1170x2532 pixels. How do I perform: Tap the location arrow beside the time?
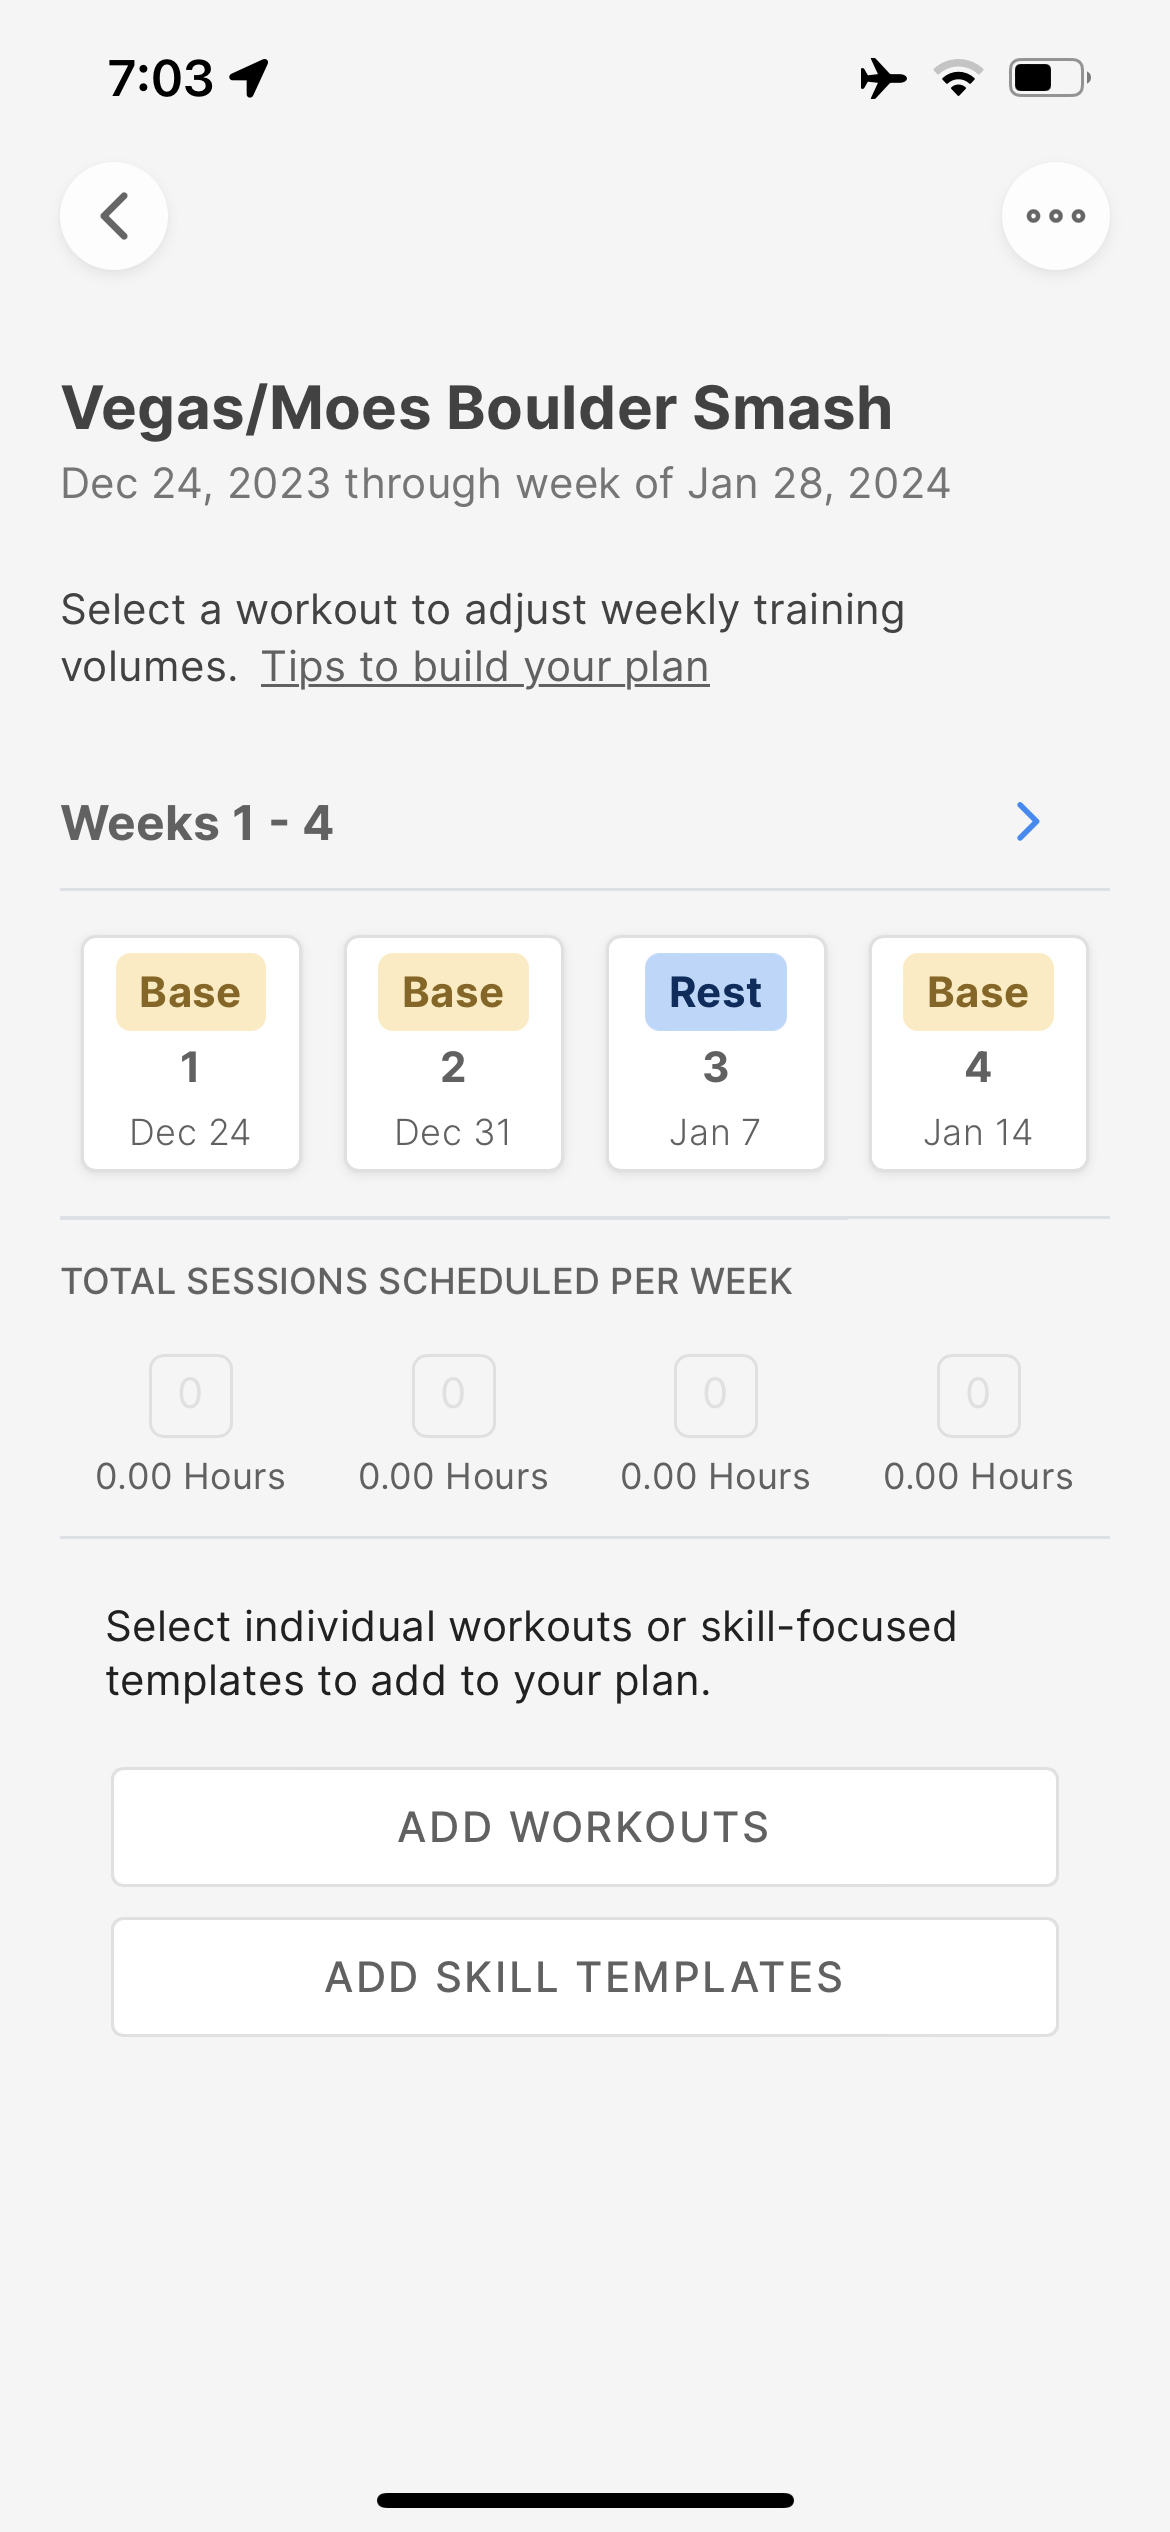click(250, 78)
